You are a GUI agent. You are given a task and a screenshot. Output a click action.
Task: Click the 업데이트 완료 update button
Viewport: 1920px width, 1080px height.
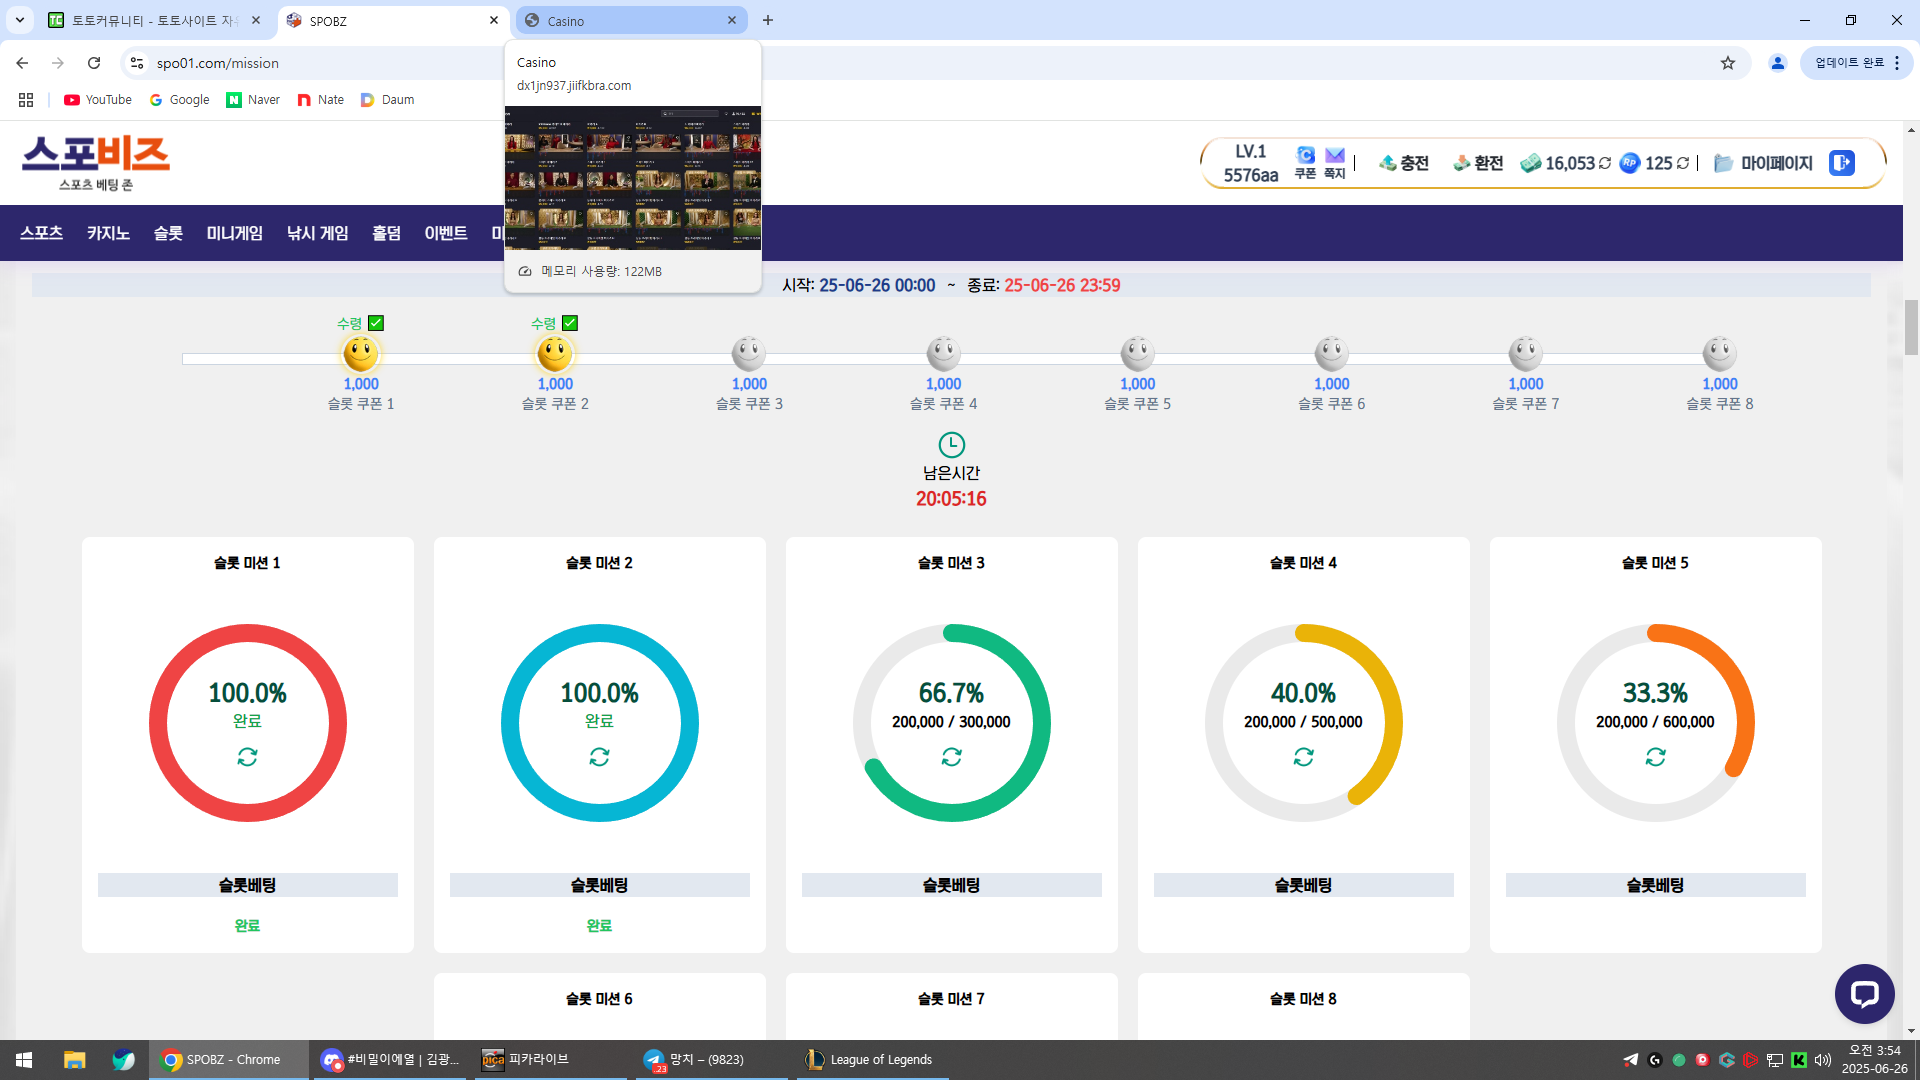point(1856,63)
